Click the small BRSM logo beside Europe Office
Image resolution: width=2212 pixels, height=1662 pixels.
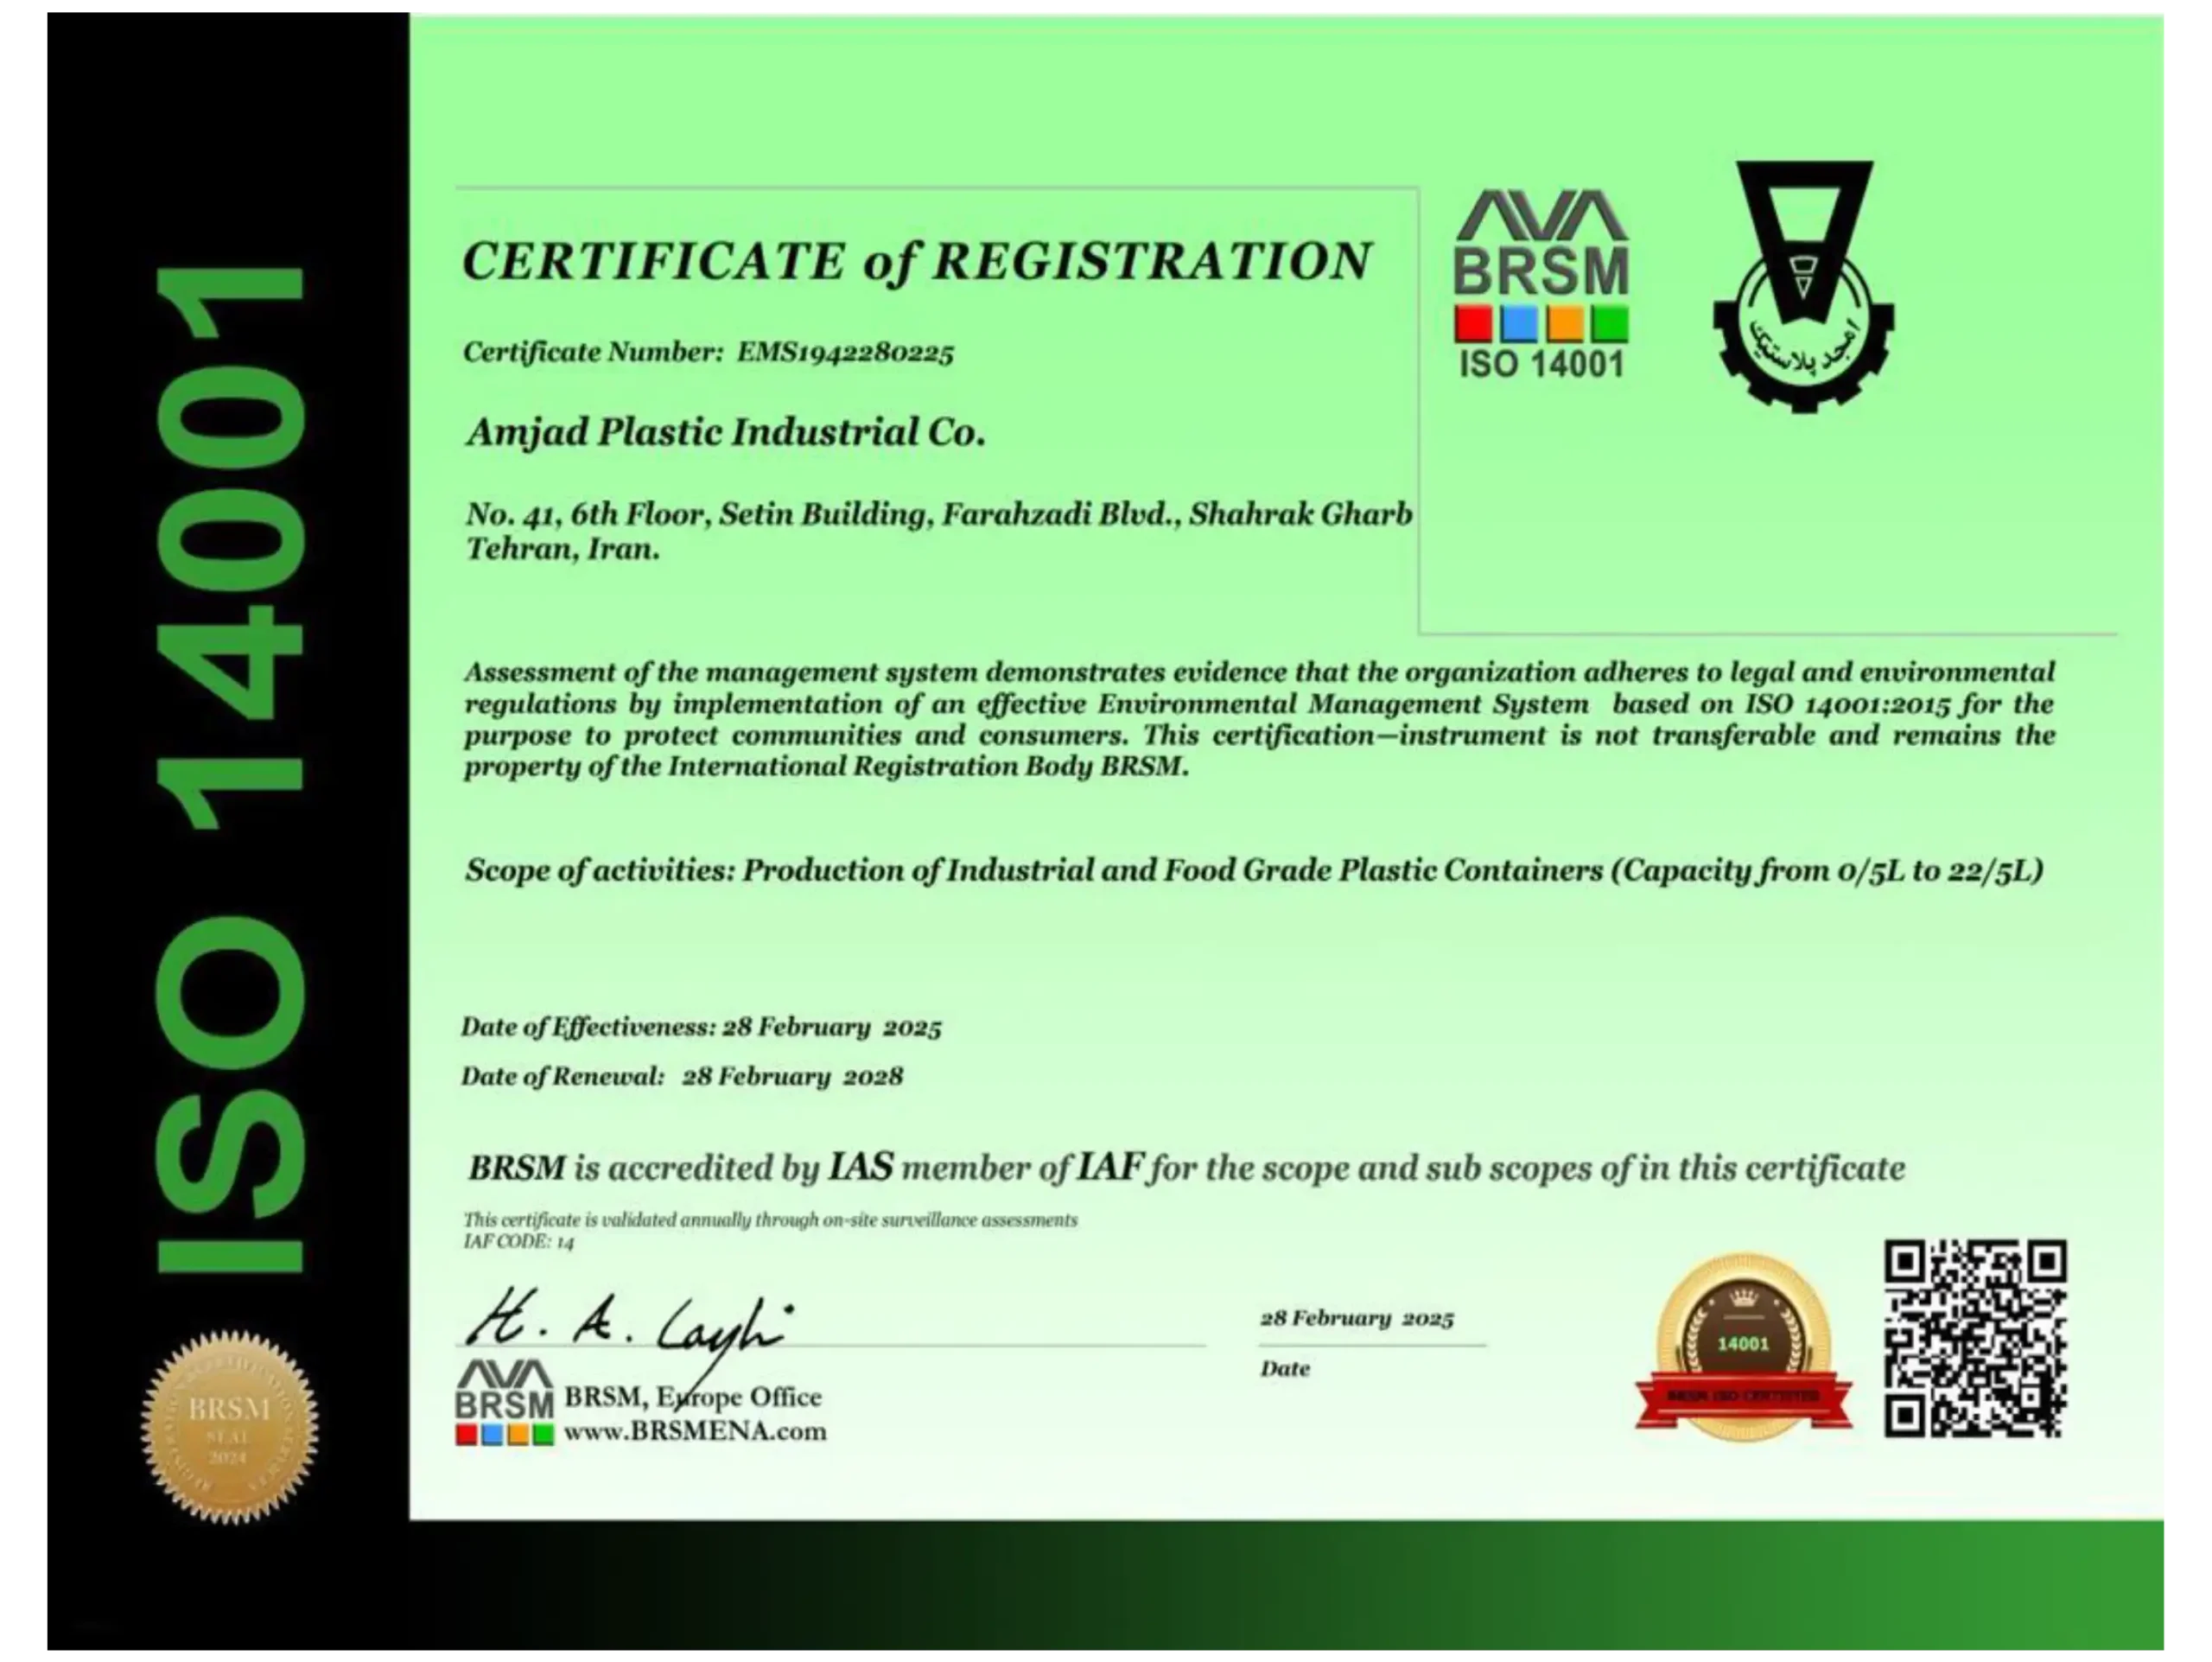(504, 1402)
